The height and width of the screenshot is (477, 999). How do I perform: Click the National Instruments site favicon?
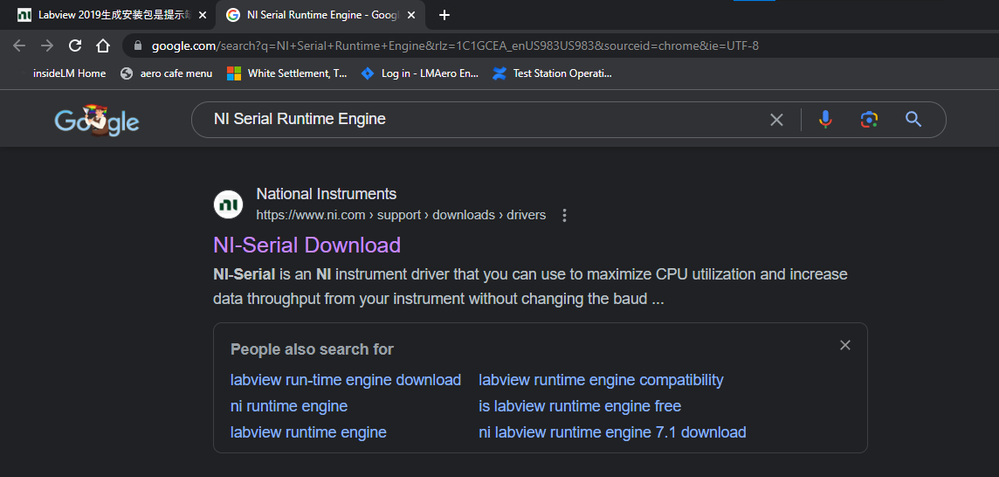click(x=228, y=204)
